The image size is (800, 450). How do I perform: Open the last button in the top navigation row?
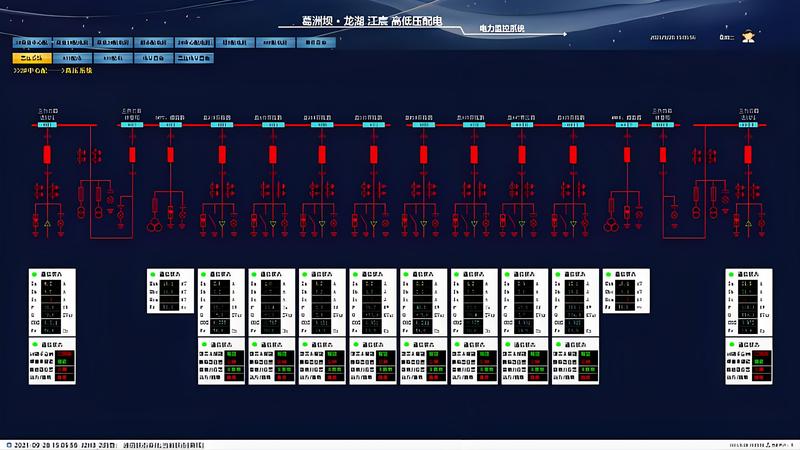click(x=317, y=43)
